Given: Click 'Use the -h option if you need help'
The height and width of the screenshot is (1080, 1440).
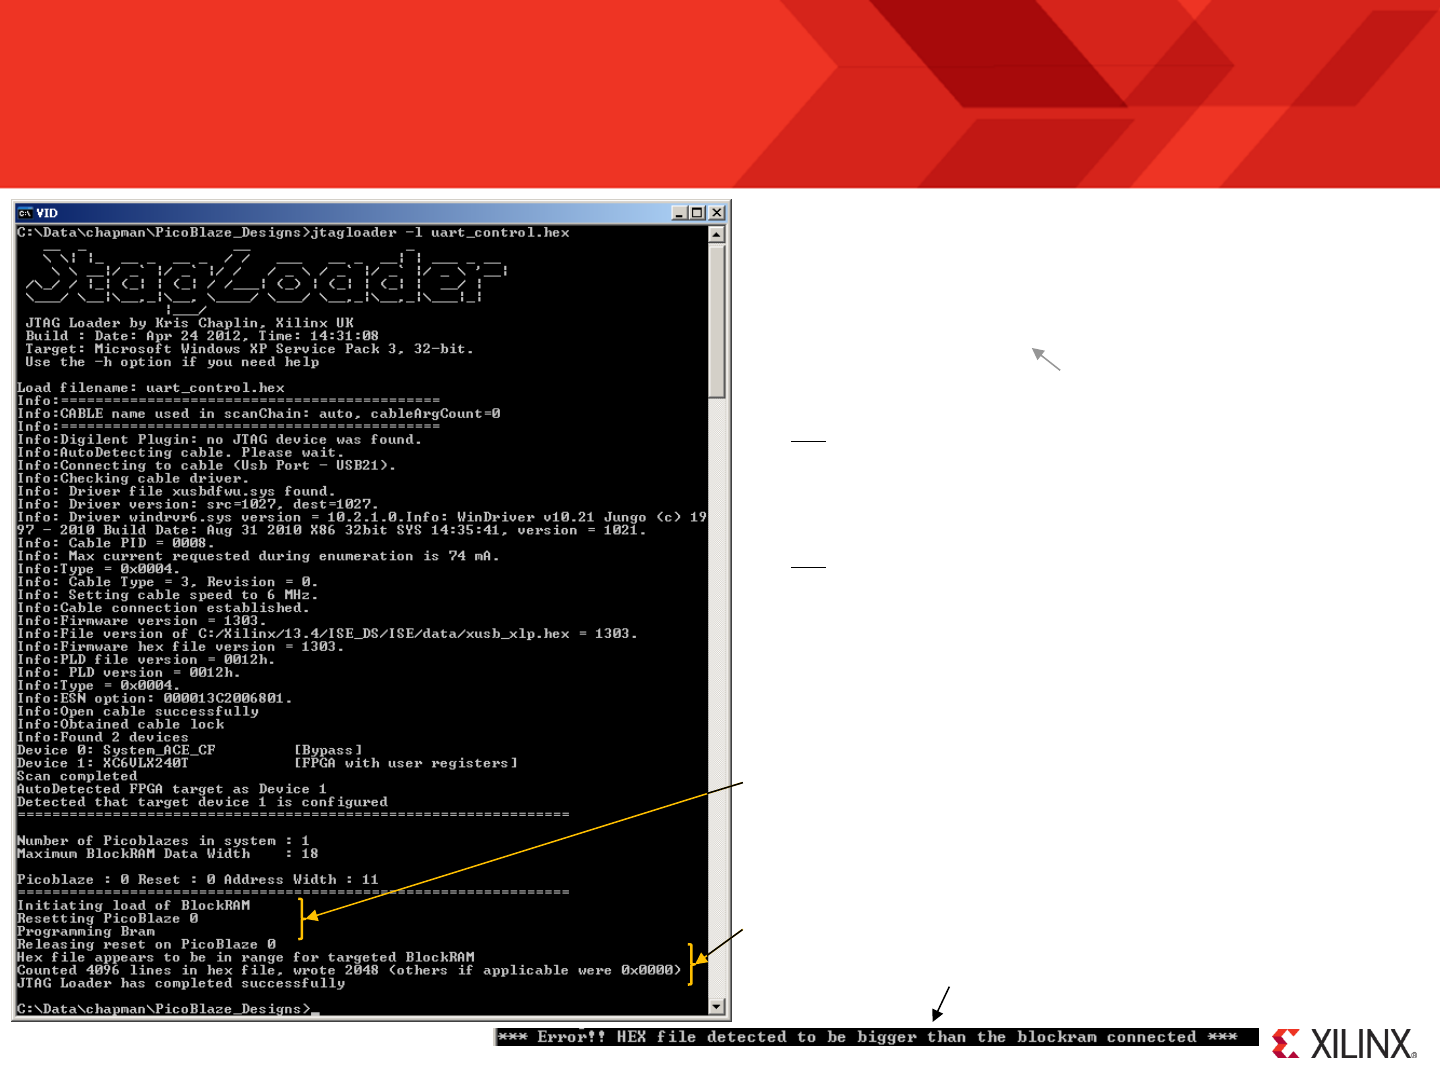Looking at the screenshot, I should click(172, 362).
